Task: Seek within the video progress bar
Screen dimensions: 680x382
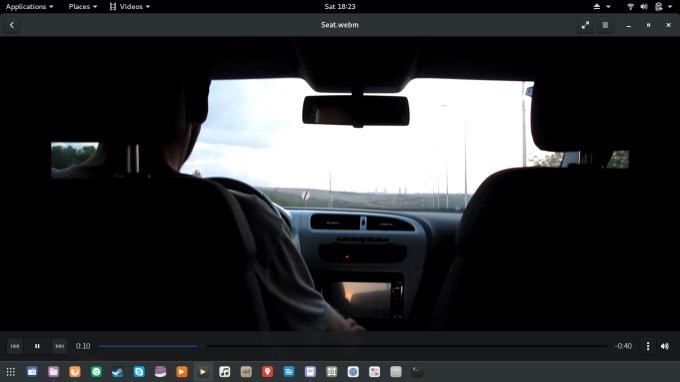Action: point(352,346)
